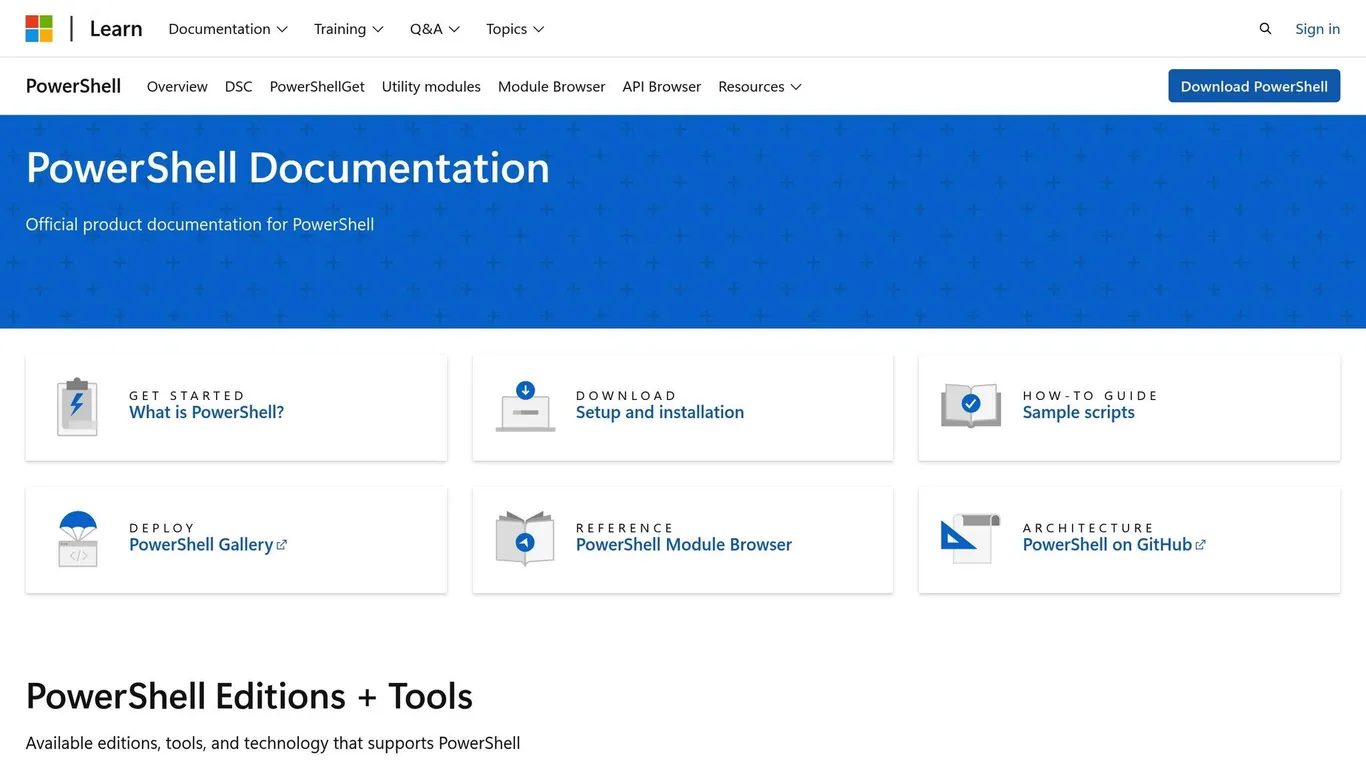Open the Sample scripts link
The height and width of the screenshot is (768, 1366).
pos(1078,412)
